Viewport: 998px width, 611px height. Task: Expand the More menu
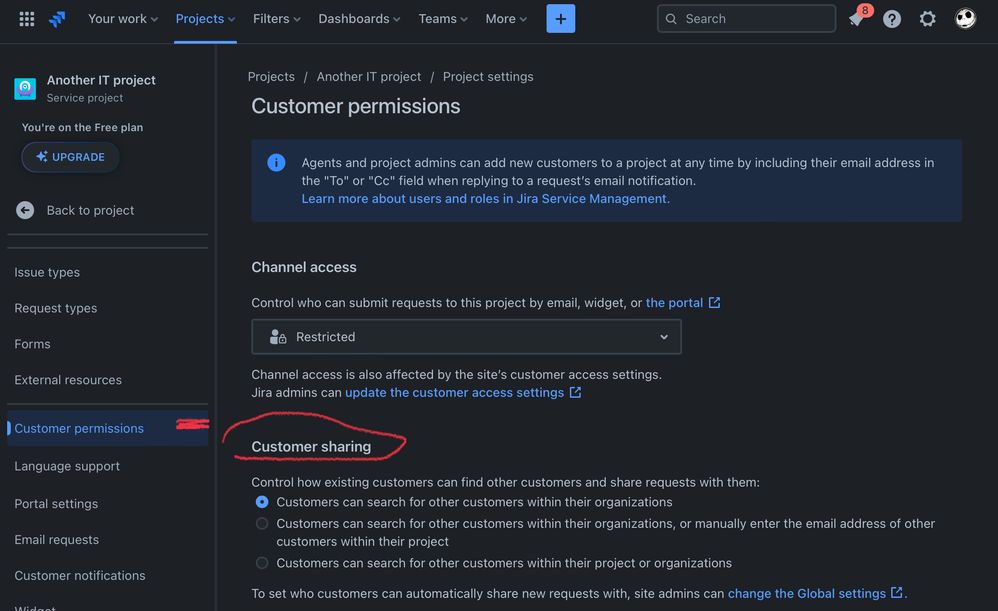coord(506,19)
